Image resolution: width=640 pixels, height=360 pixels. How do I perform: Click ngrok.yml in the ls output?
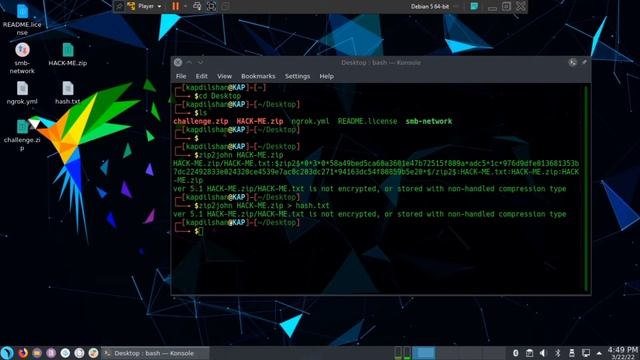[310, 121]
